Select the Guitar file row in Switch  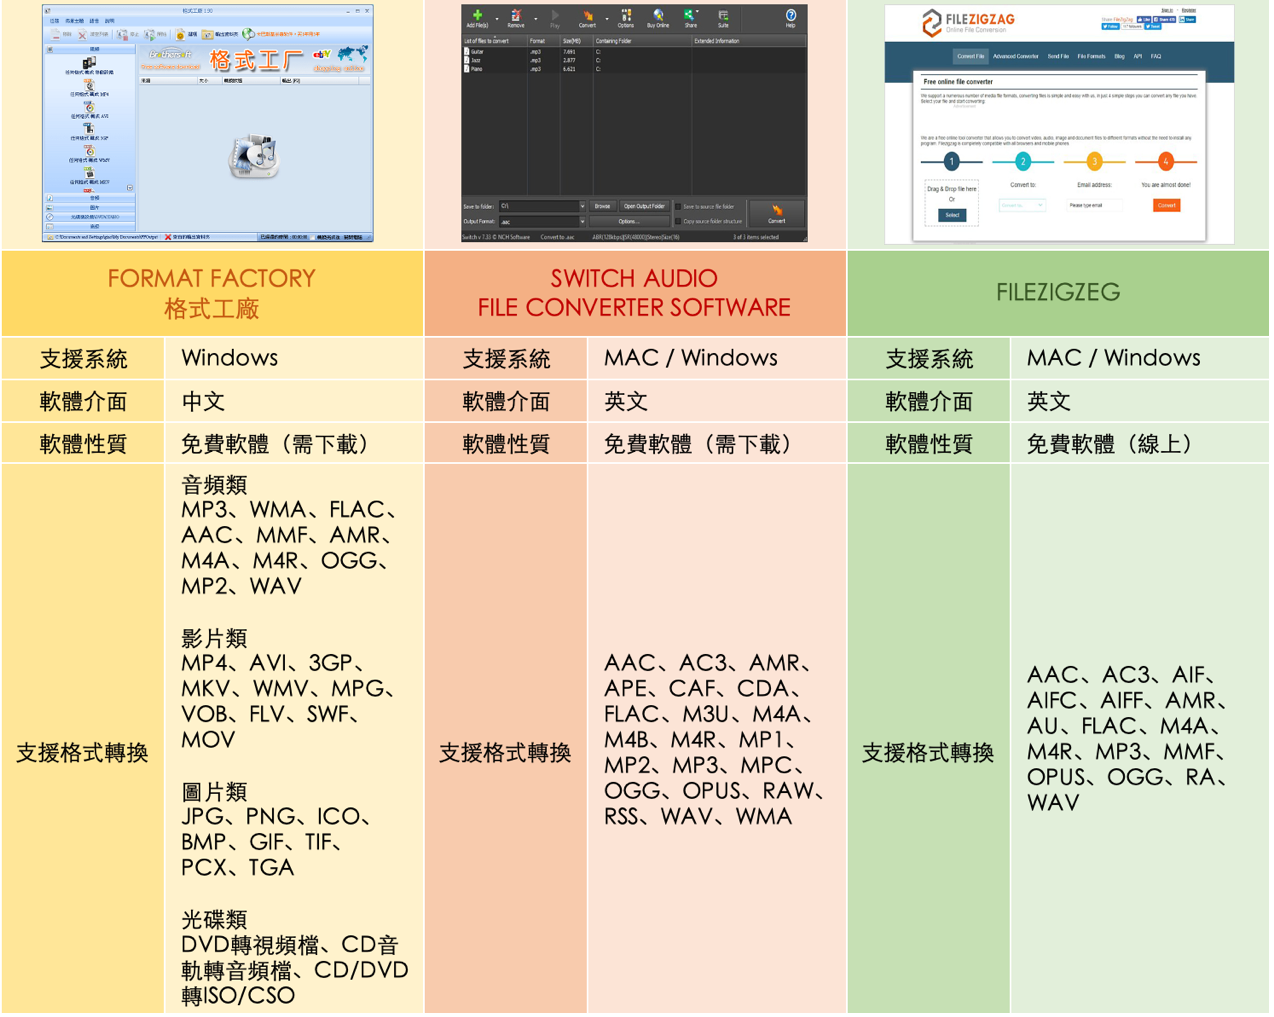pyautogui.click(x=634, y=52)
